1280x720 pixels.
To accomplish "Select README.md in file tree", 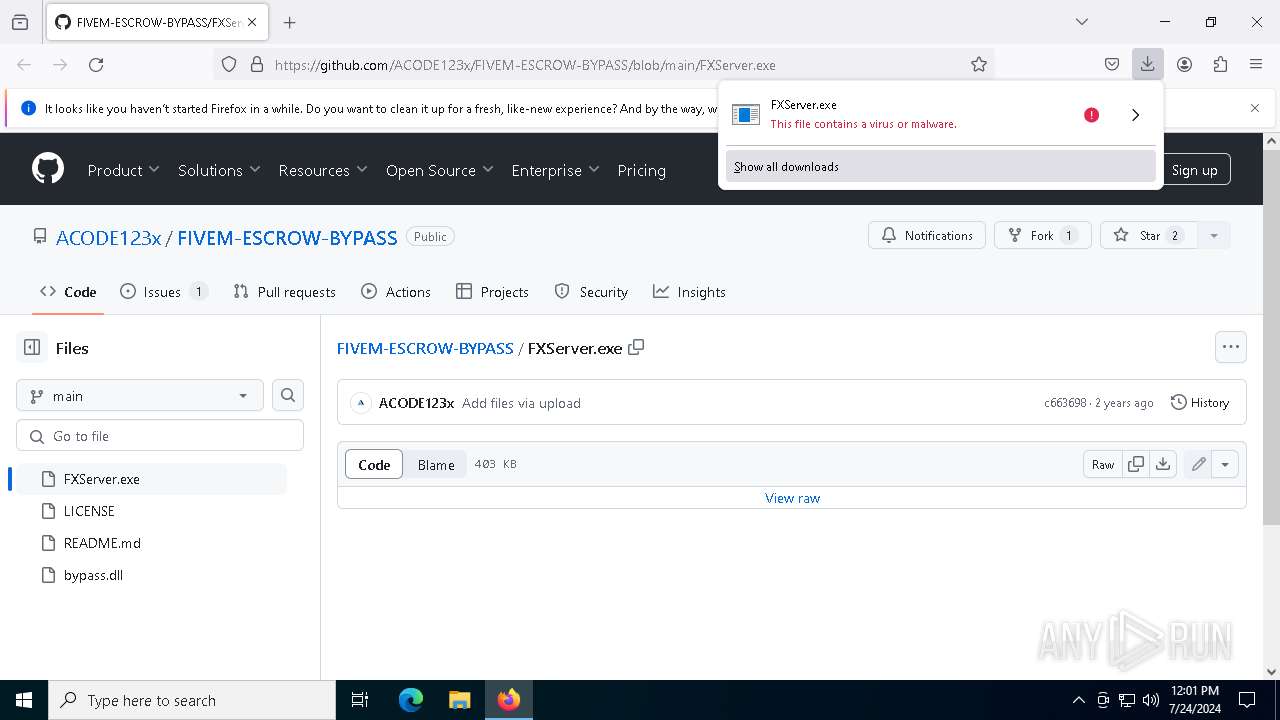I will click(152, 543).
